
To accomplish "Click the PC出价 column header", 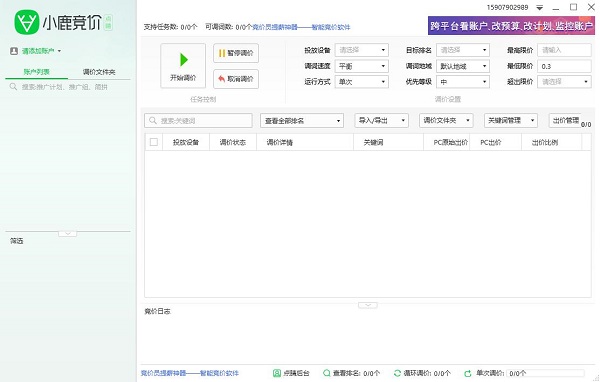I will point(496,142).
